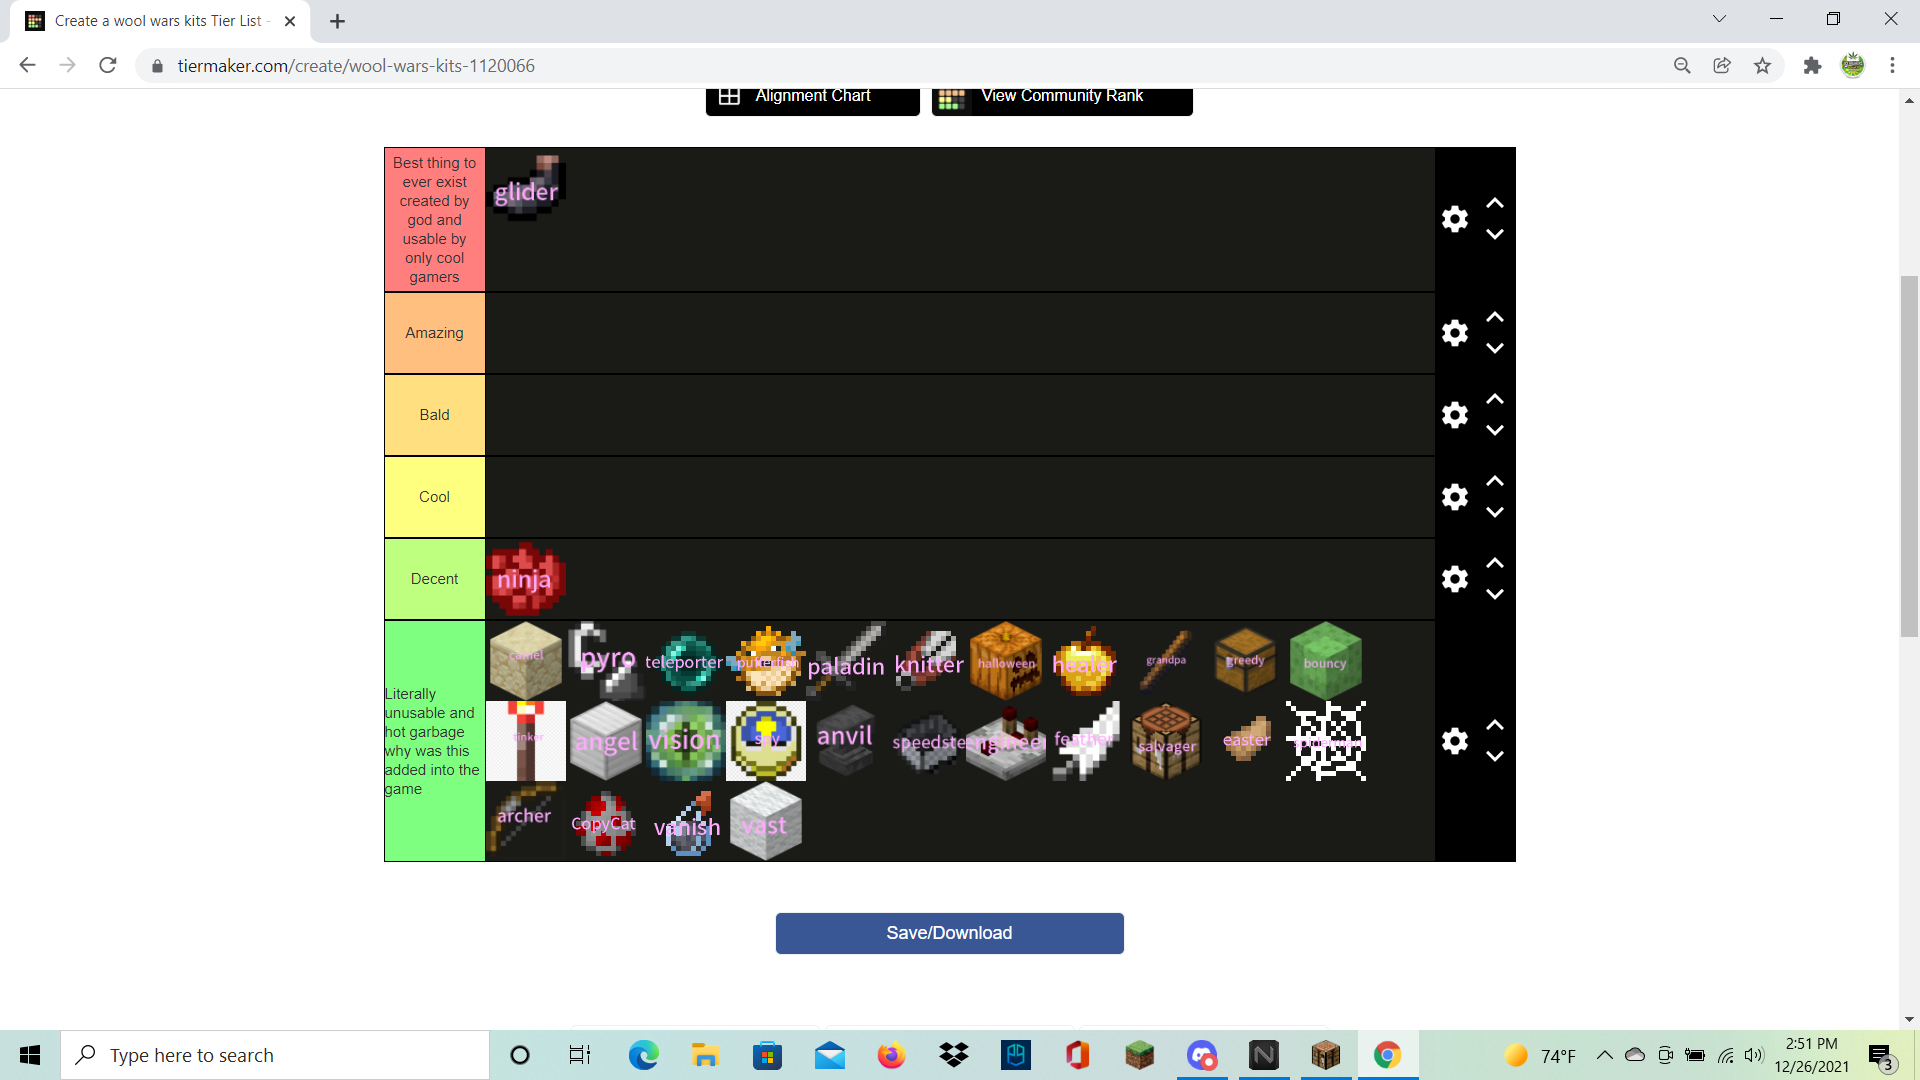Screen dimensions: 1920x1080
Task: Go back to previous page
Action: click(x=28, y=66)
